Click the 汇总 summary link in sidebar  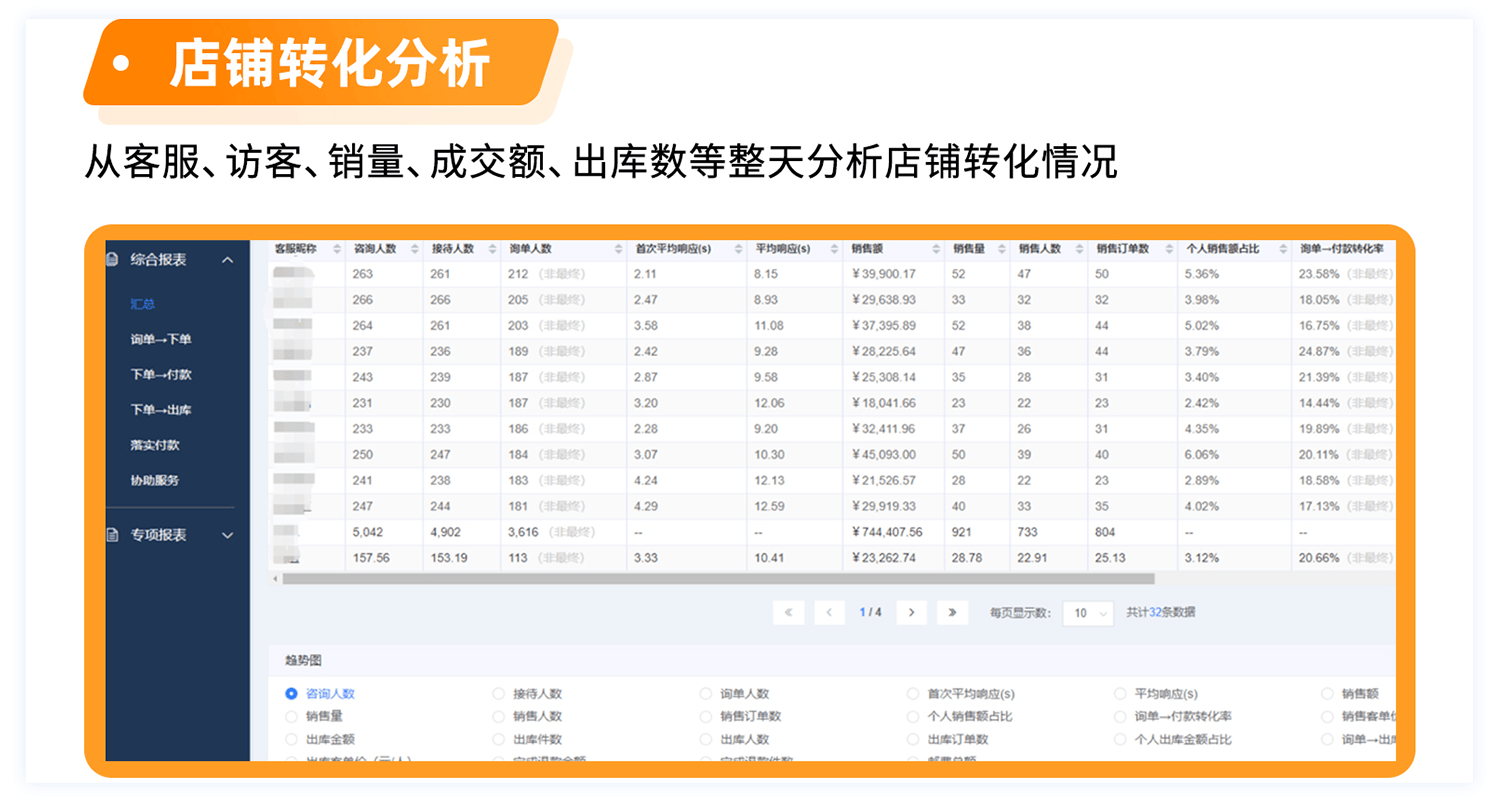pyautogui.click(x=143, y=304)
